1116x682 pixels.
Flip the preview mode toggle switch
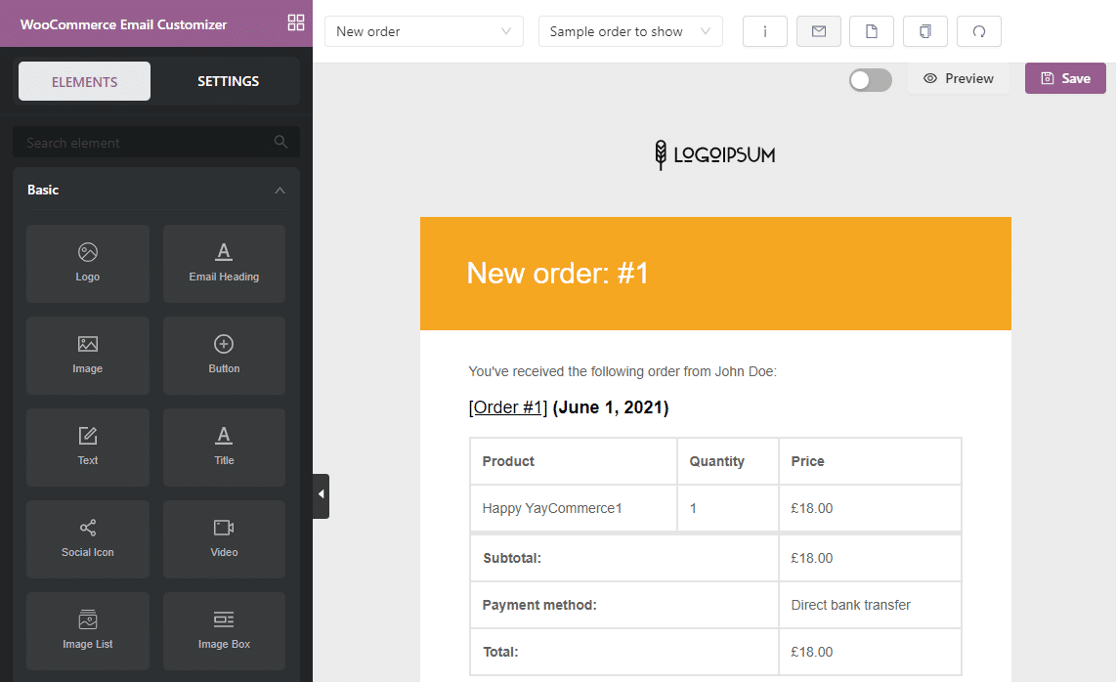click(869, 79)
